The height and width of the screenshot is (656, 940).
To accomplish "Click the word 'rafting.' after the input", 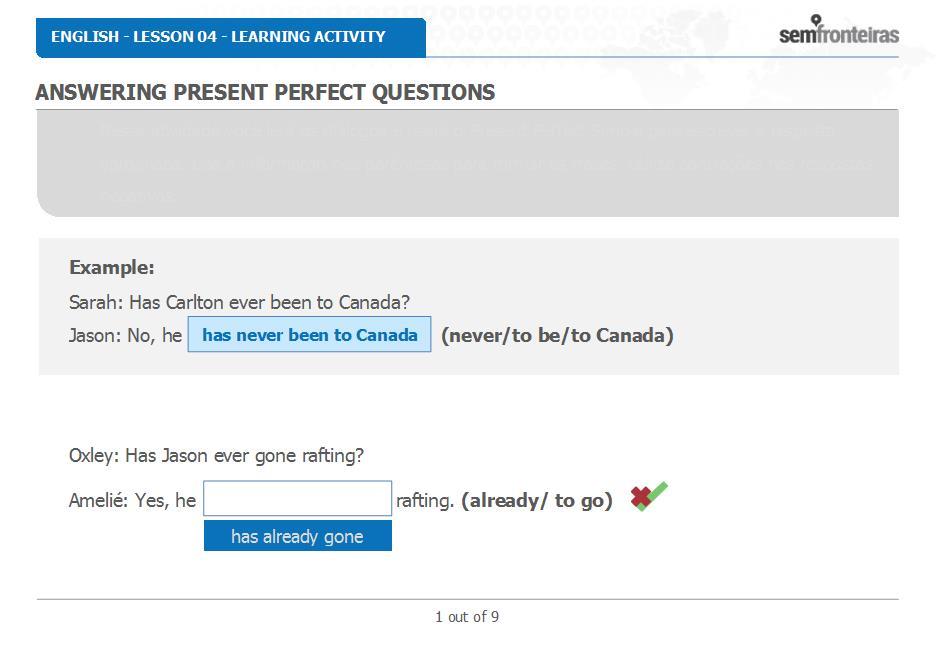I will (x=425, y=501).
